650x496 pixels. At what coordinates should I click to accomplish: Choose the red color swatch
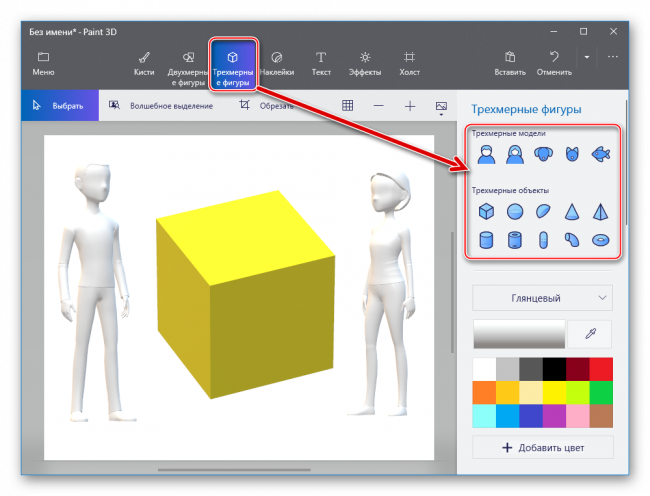pos(601,367)
